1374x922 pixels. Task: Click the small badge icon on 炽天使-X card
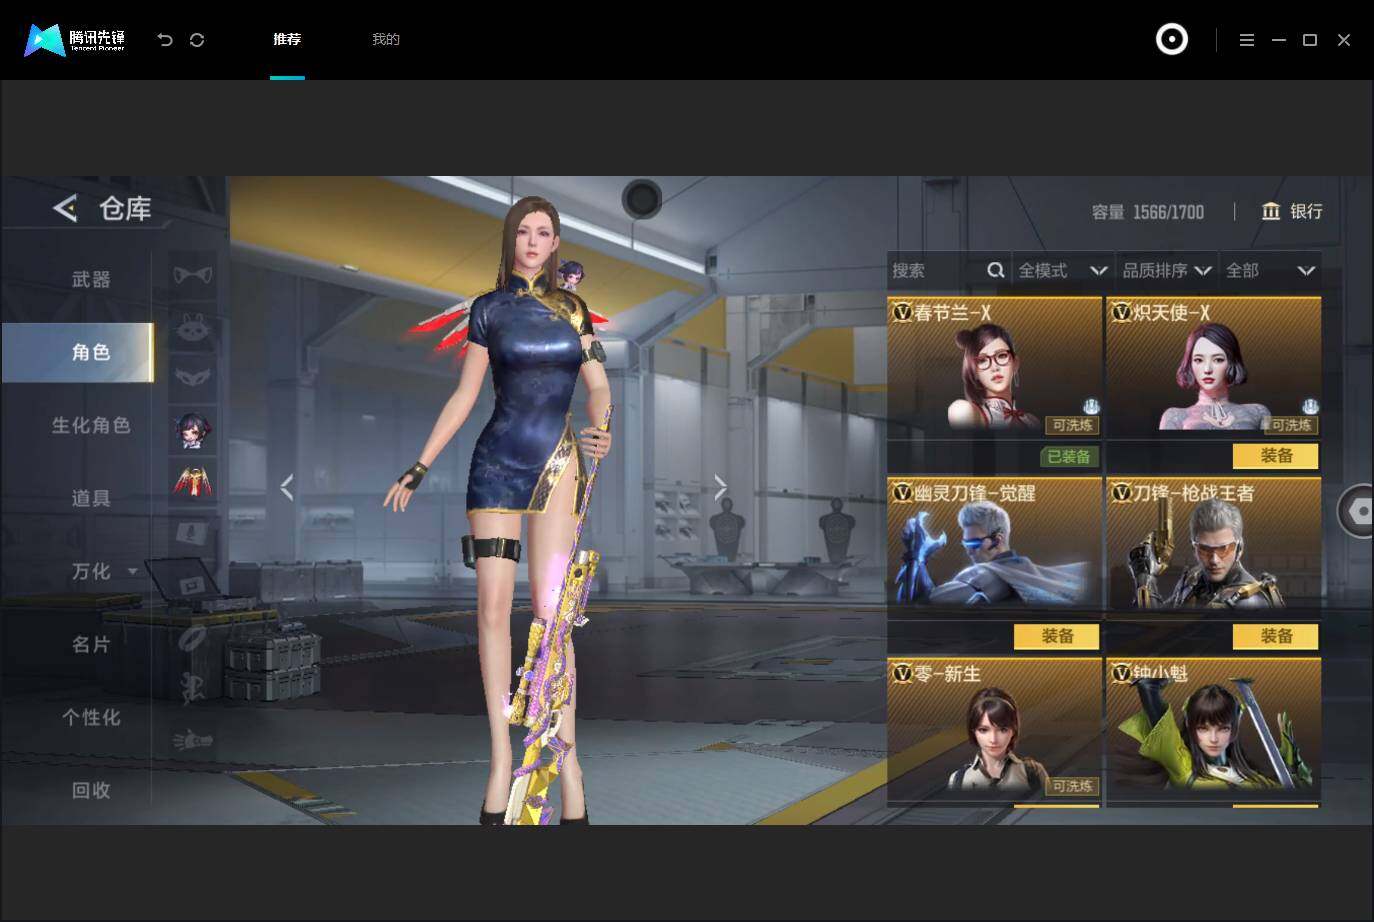coord(1310,406)
